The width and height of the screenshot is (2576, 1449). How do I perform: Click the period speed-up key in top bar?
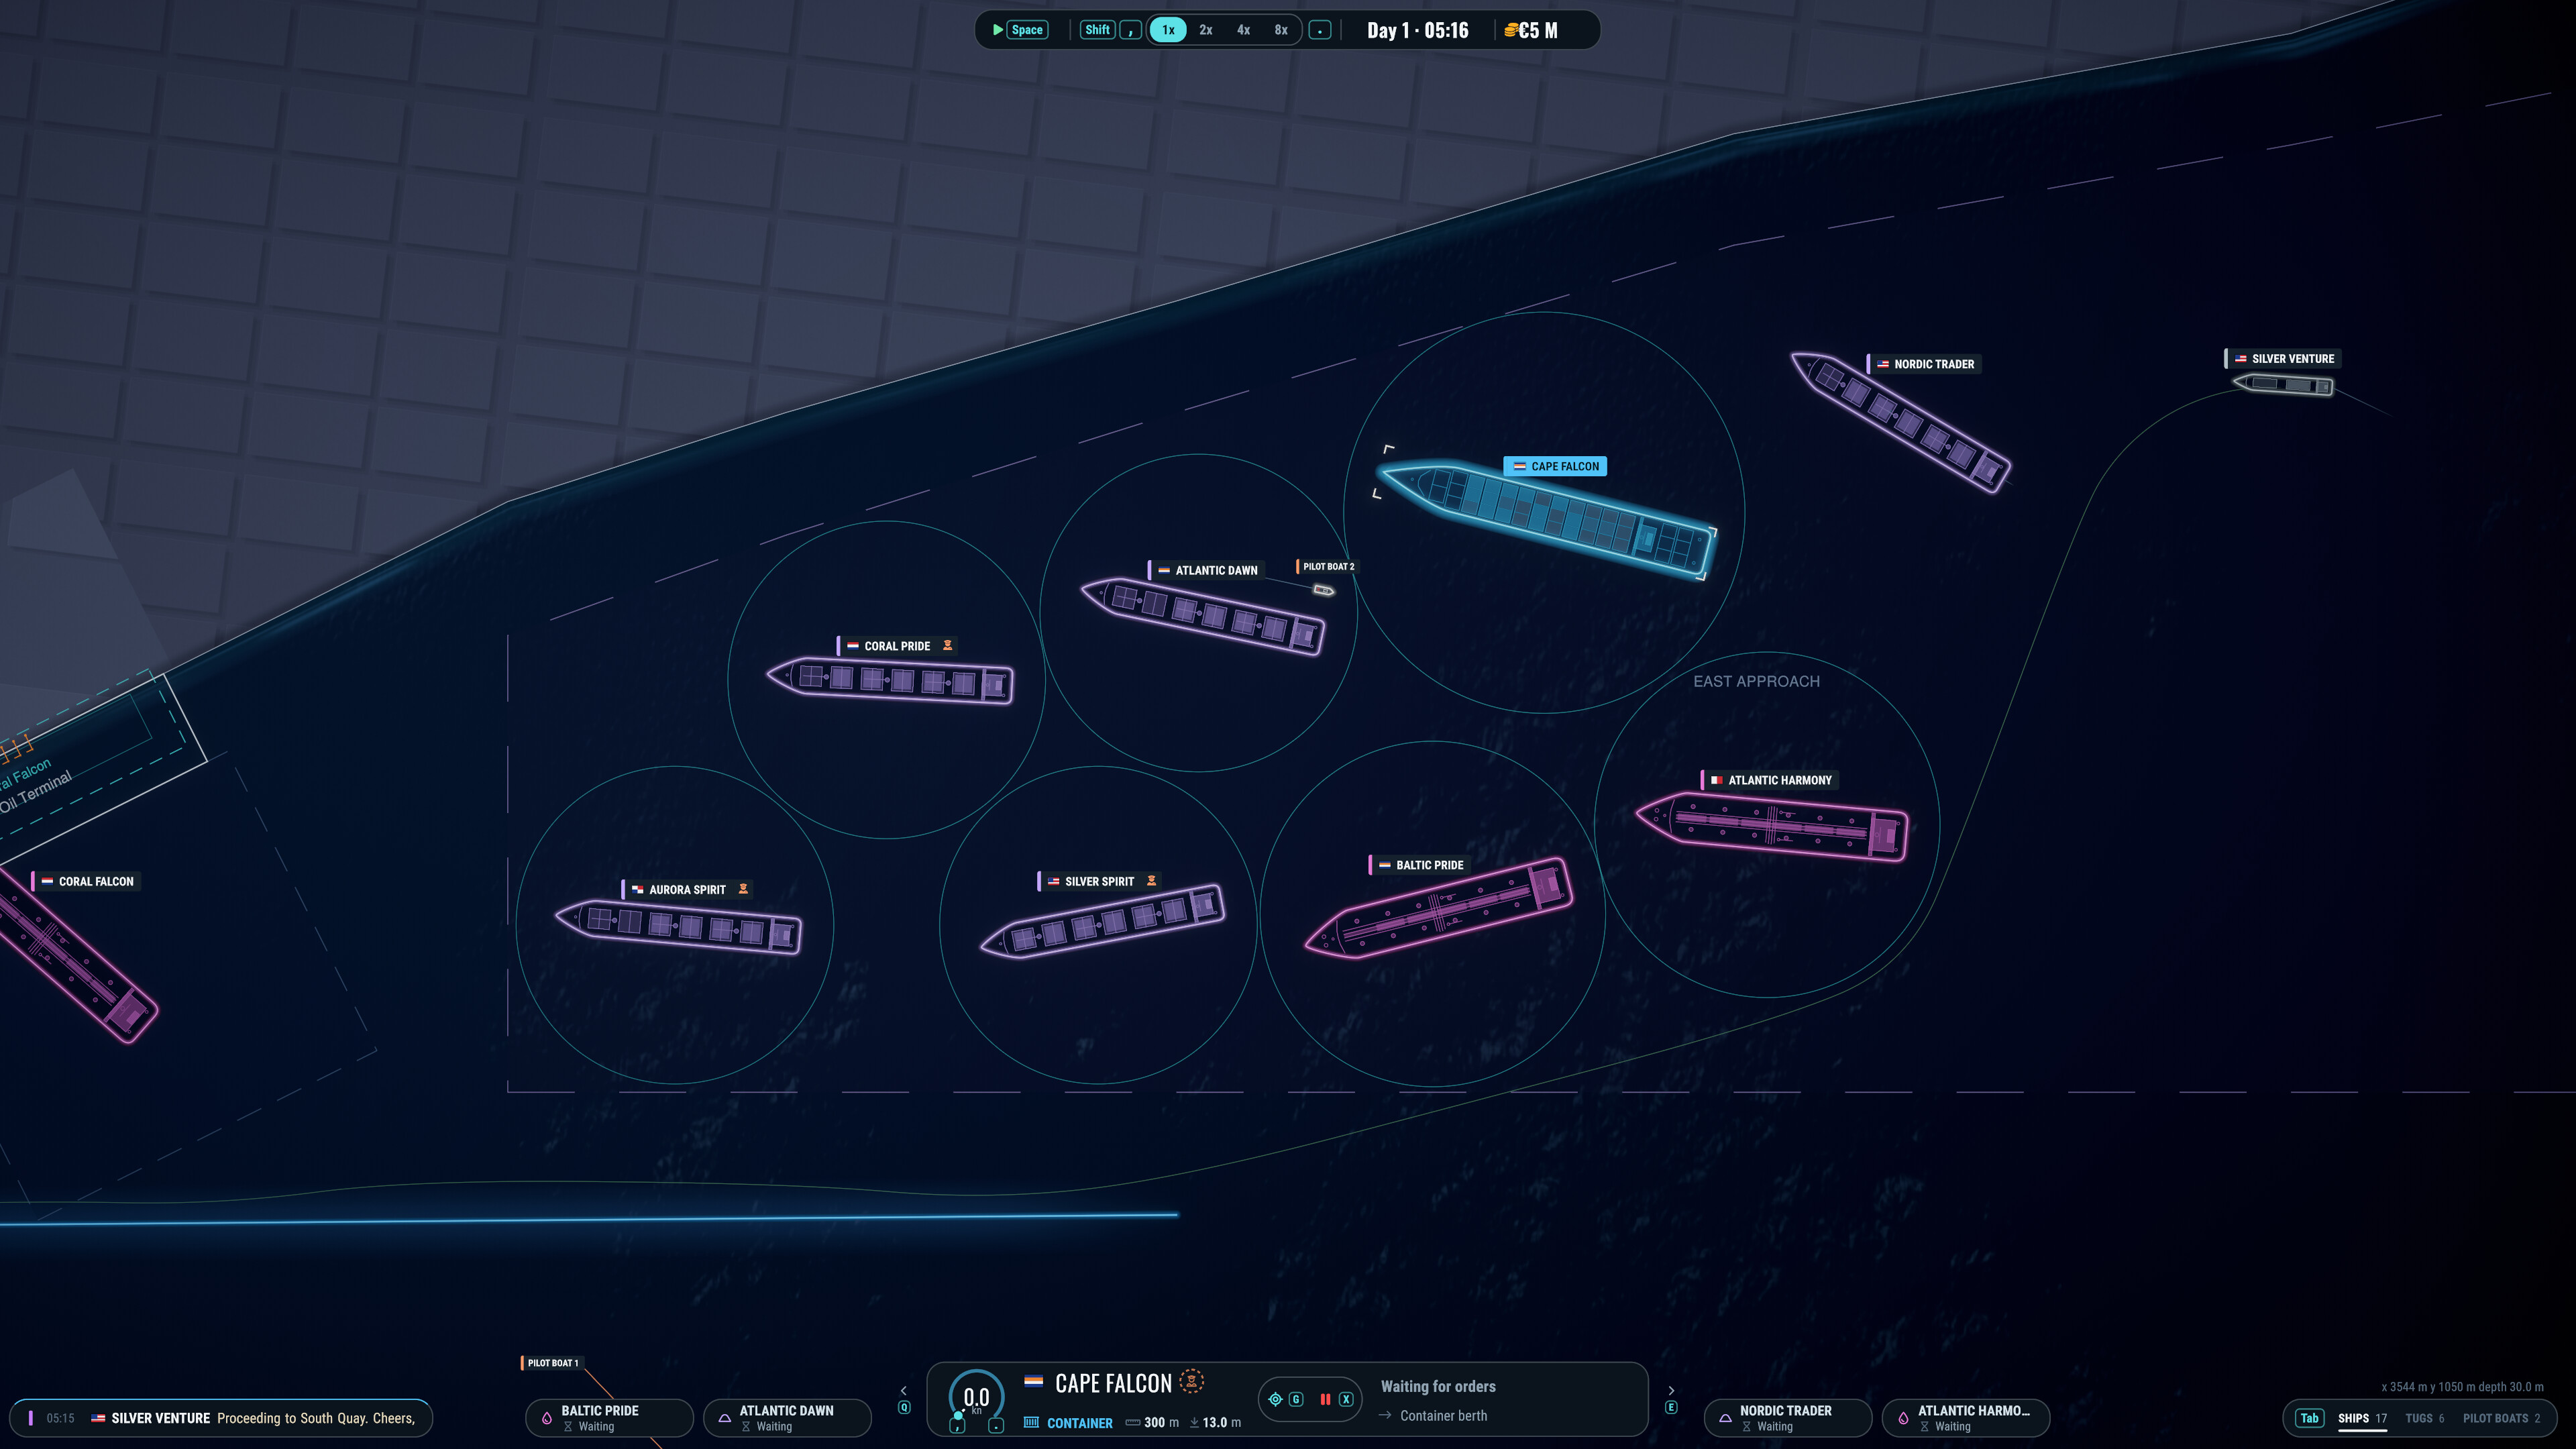(x=1320, y=30)
